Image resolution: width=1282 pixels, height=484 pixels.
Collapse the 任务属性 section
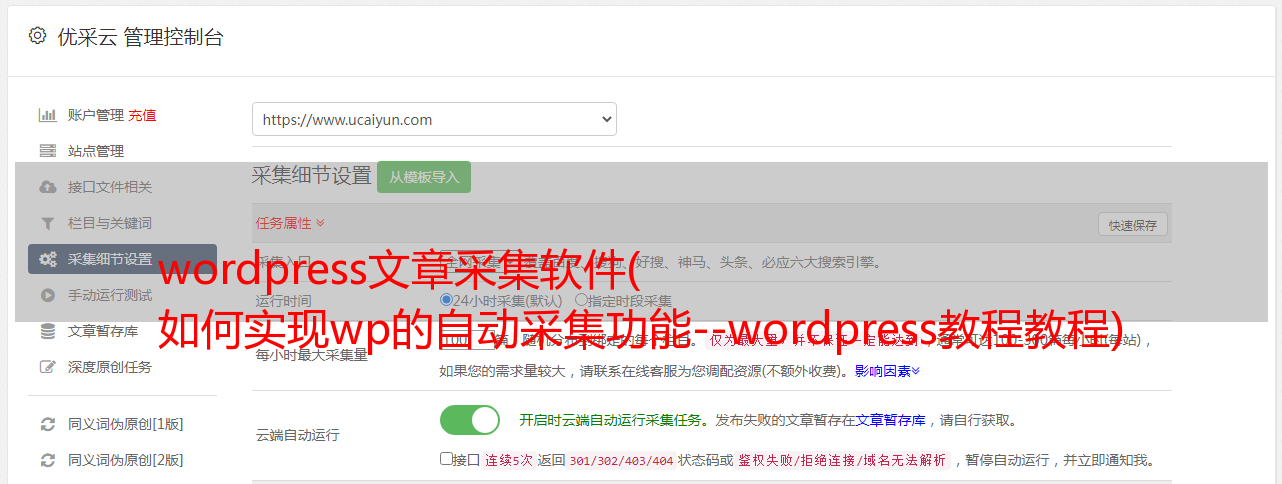(290, 223)
